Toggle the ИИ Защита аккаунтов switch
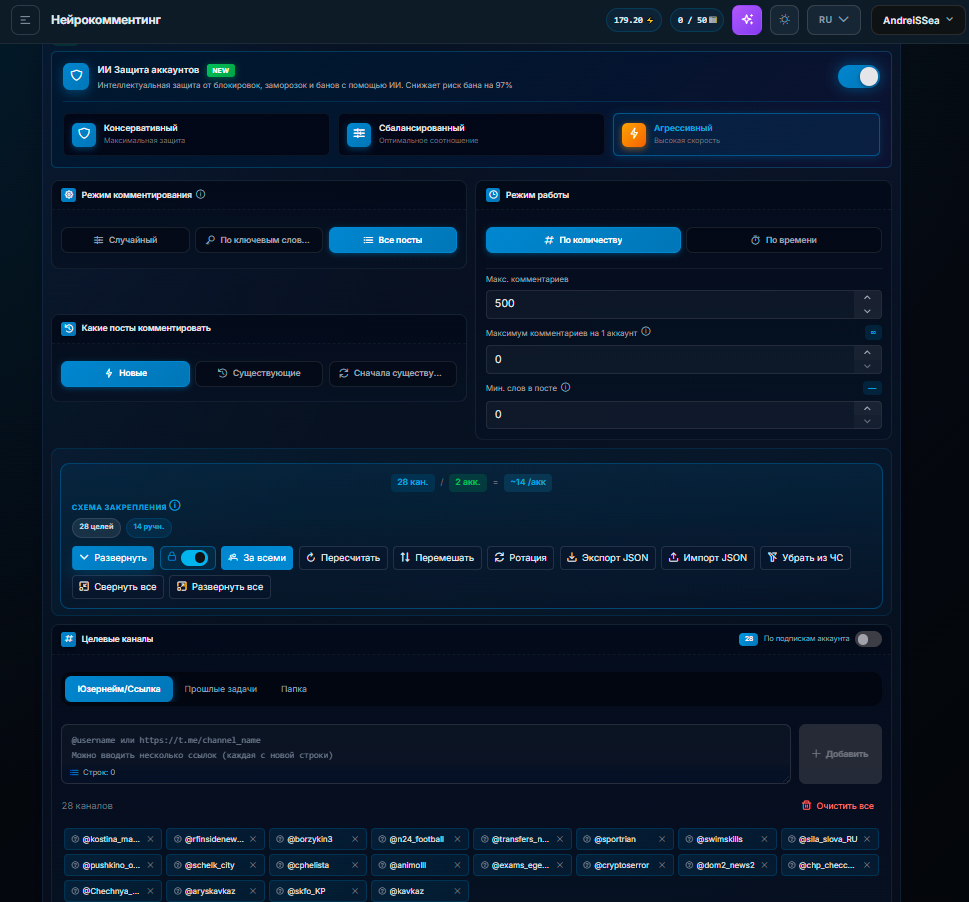This screenshot has height=902, width=969. coord(858,77)
